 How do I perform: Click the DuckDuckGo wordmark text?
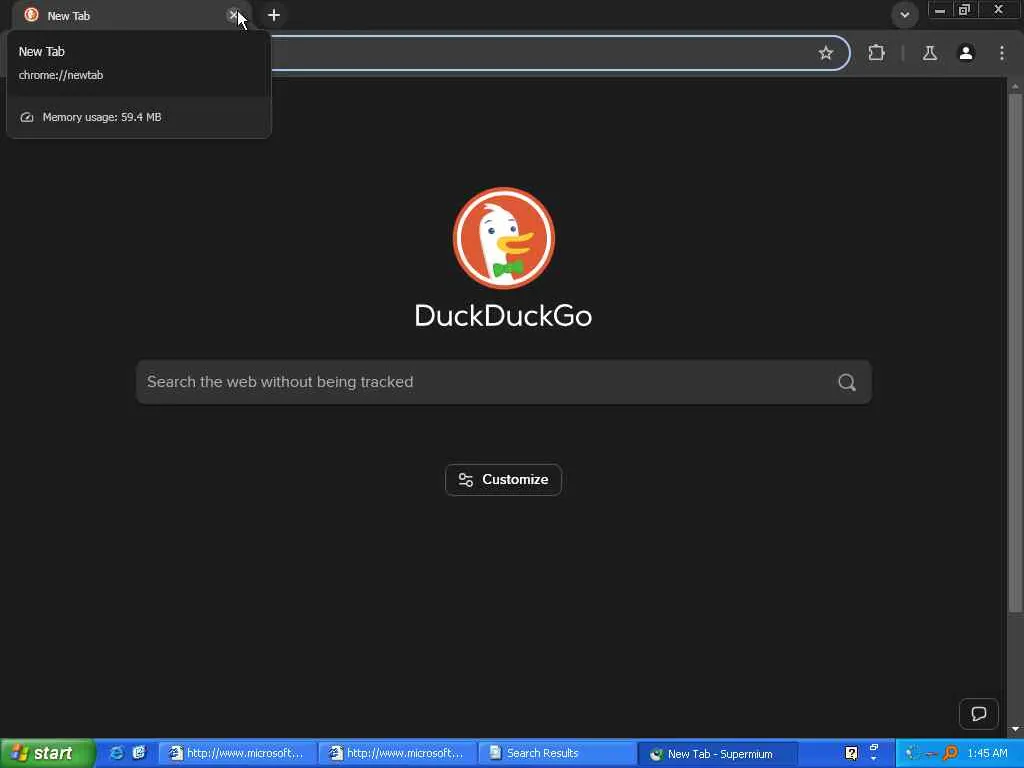[504, 316]
